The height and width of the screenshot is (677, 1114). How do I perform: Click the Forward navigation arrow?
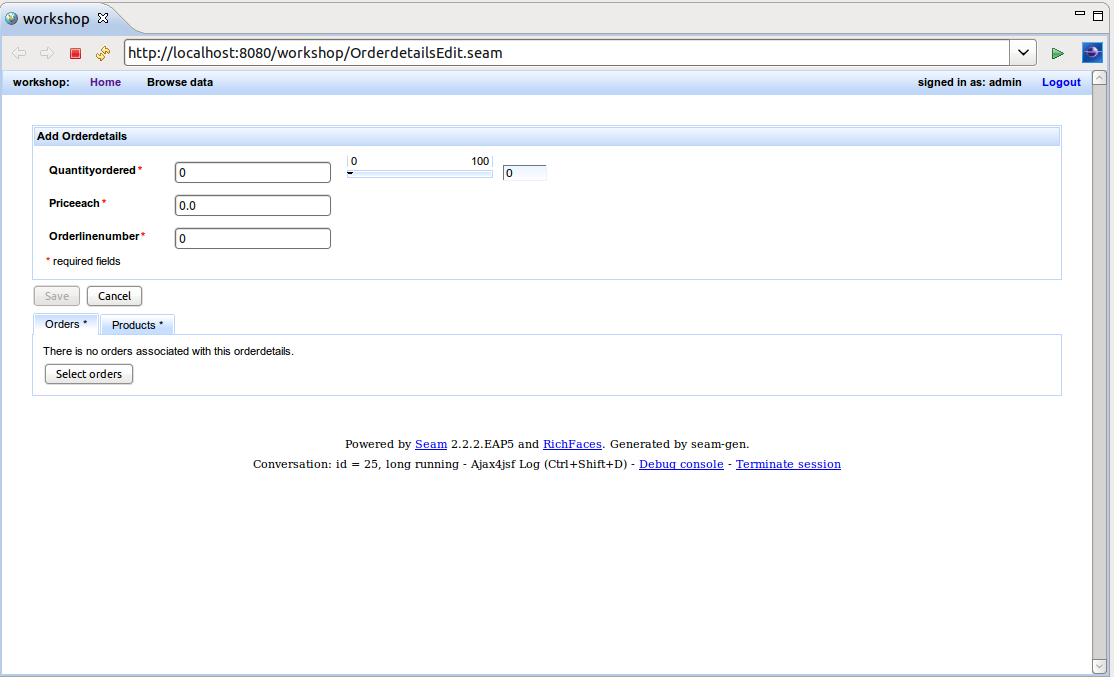(46, 52)
